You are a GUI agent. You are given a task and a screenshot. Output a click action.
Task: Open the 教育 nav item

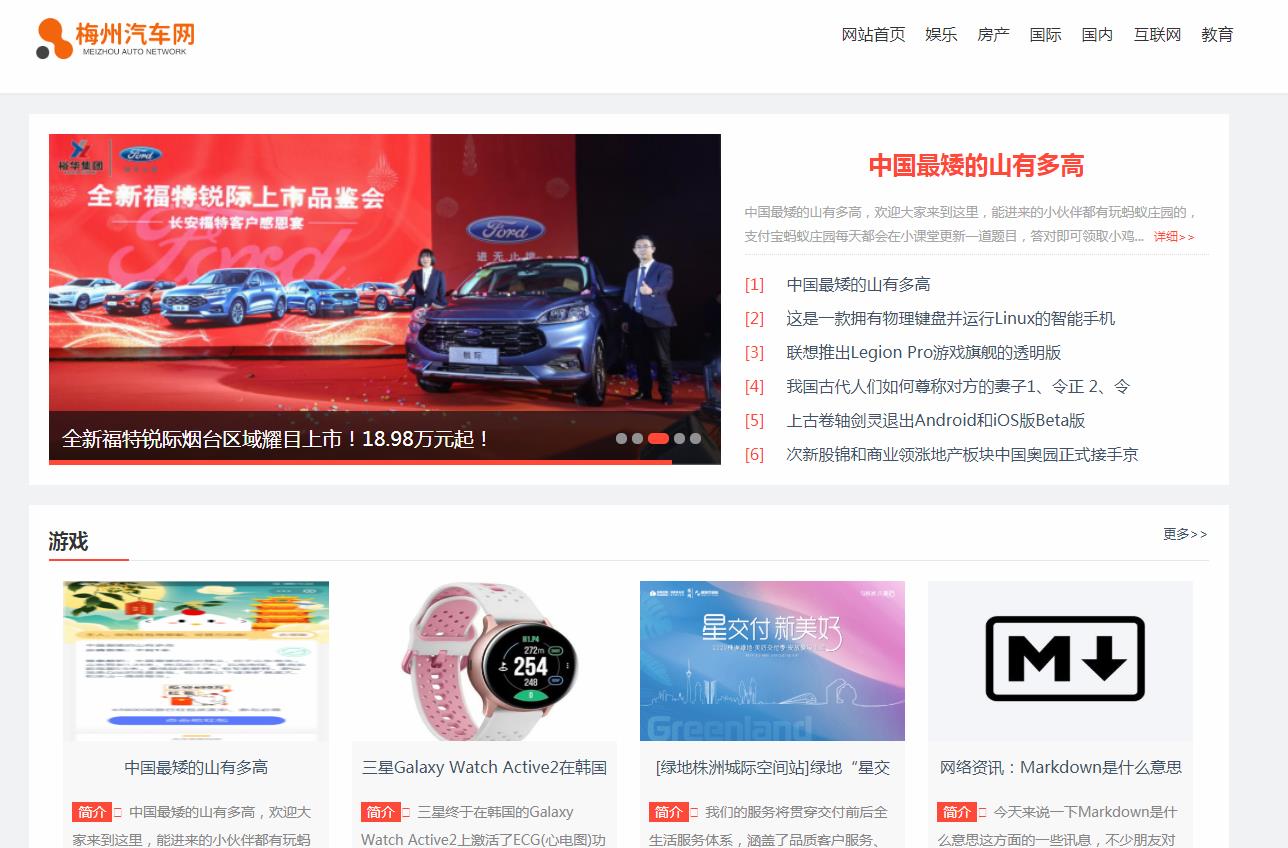point(1217,35)
